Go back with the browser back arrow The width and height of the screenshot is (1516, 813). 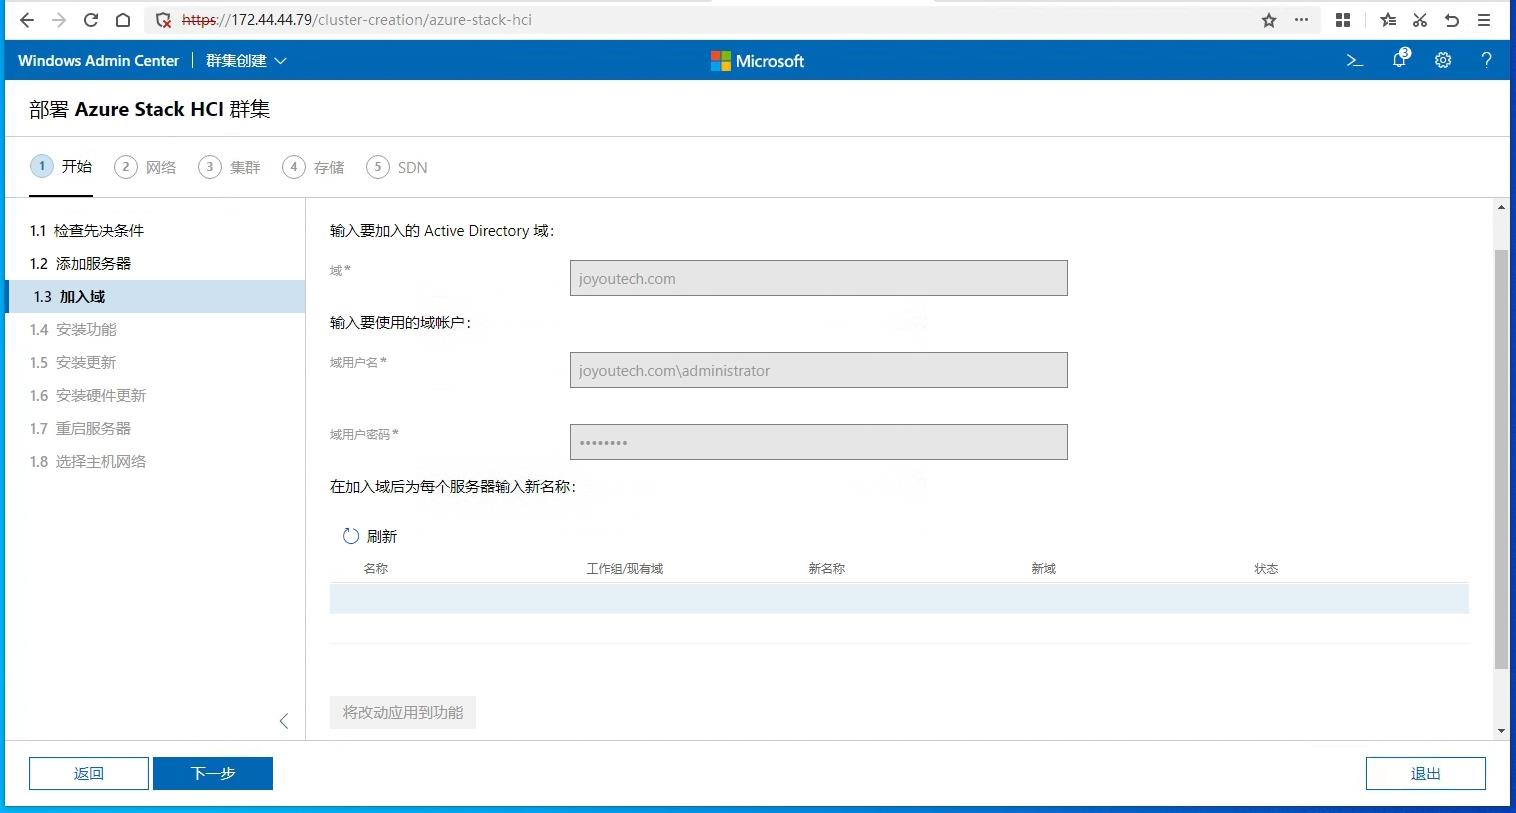[27, 20]
